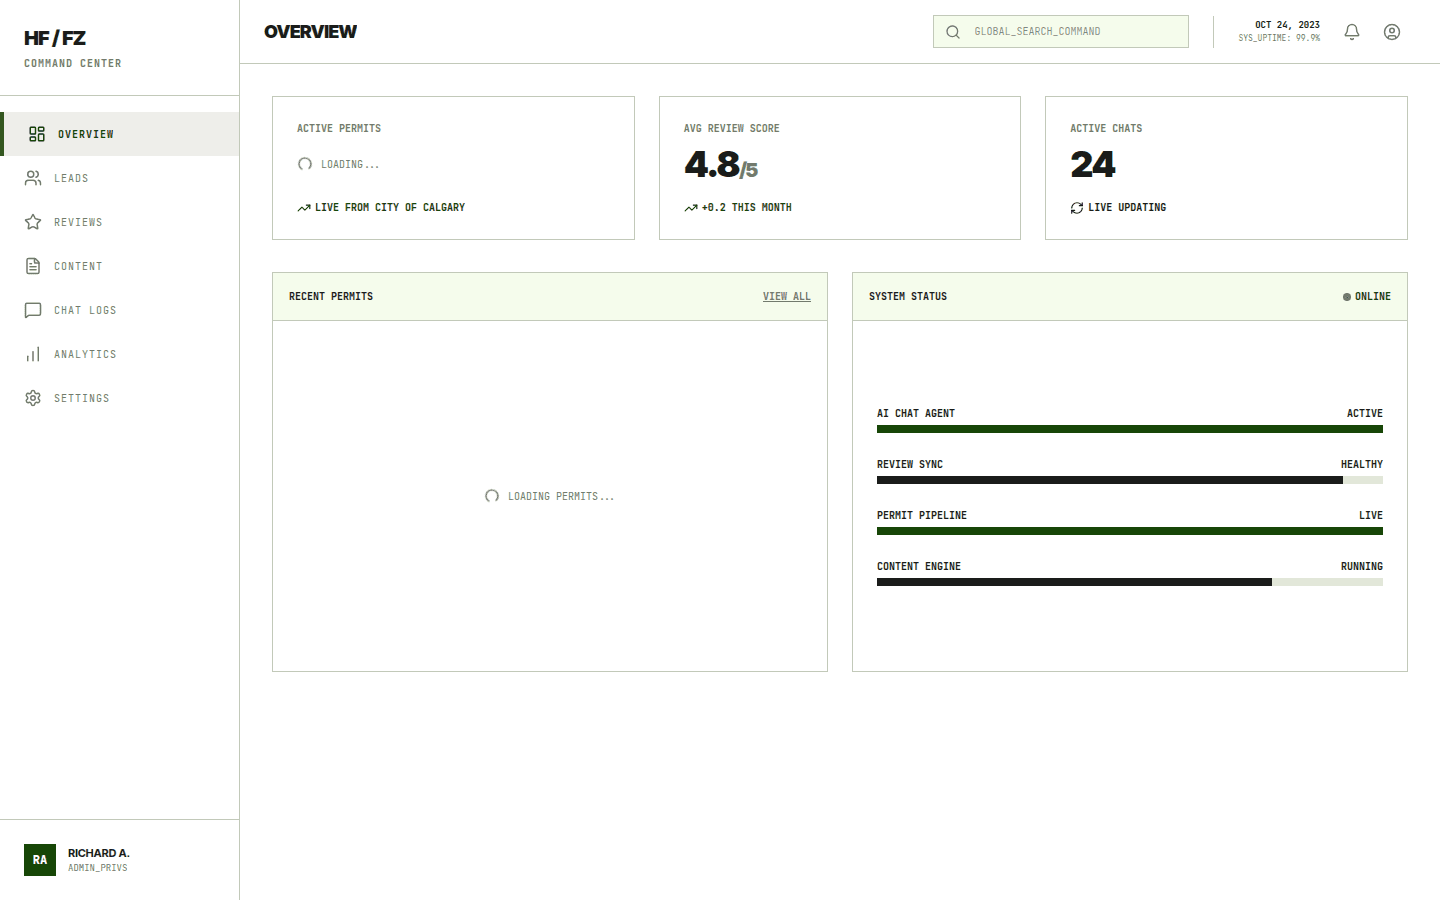The height and width of the screenshot is (900, 1440).
Task: Click the RA admin avatar
Action: point(40,860)
